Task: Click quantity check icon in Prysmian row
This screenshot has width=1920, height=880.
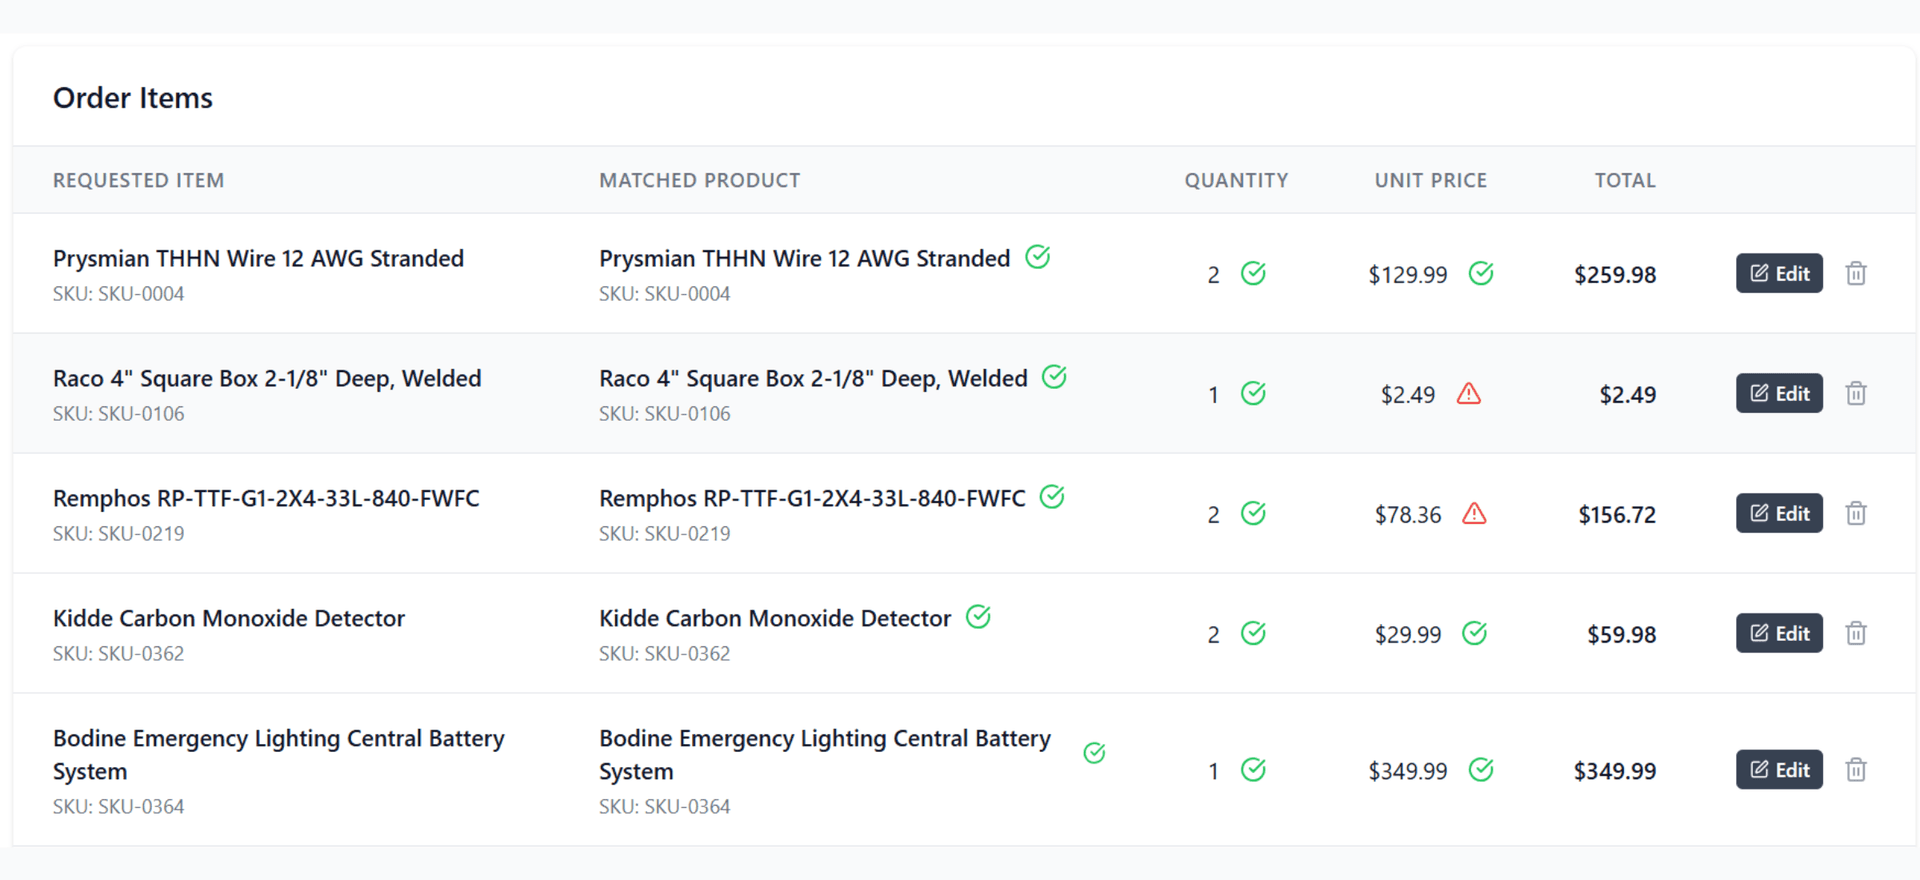Action: point(1253,273)
